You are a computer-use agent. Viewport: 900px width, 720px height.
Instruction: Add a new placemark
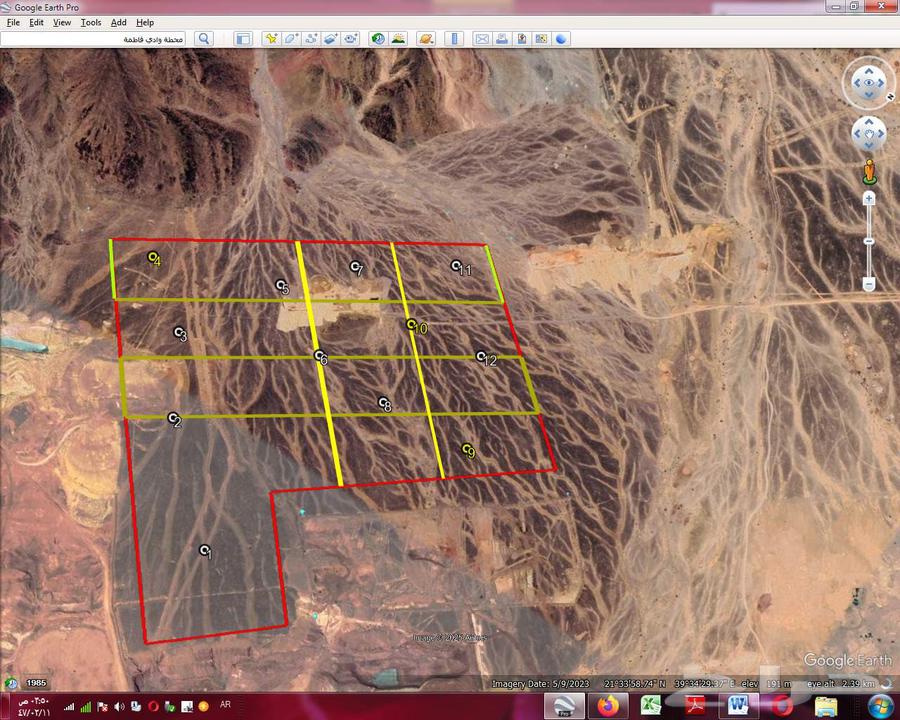271,39
